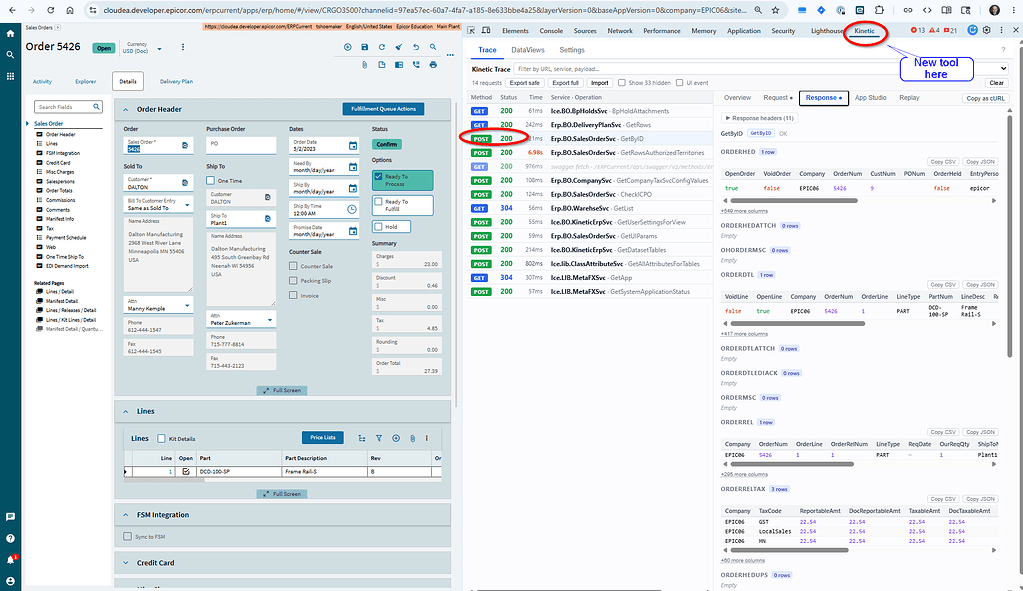The height and width of the screenshot is (591, 1023).
Task: Click the Clear trace button
Action: click(996, 83)
